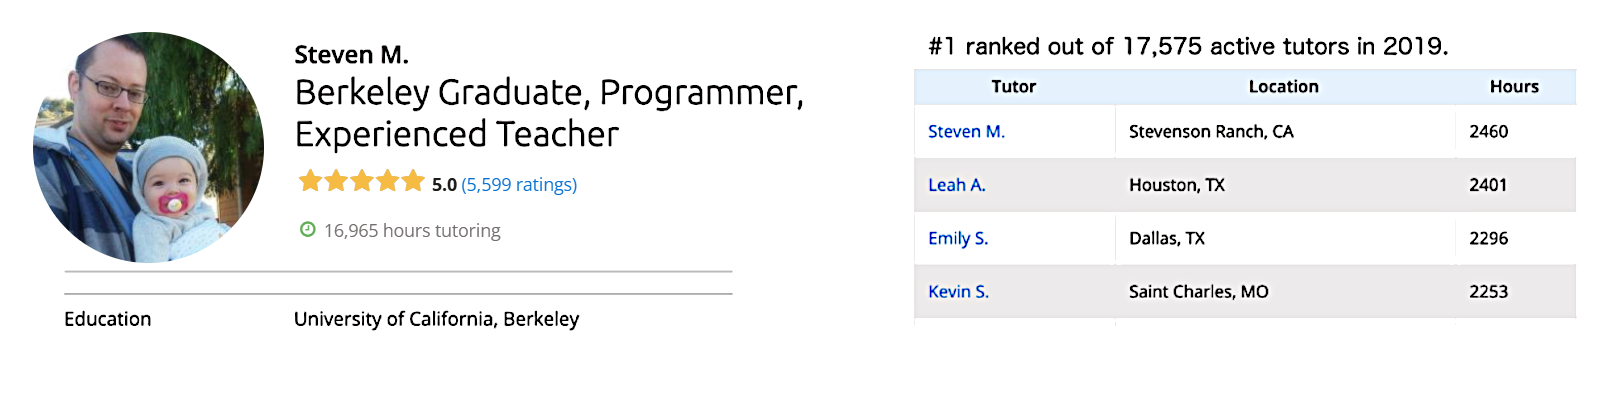Screen dimensions: 1600x400
Task: Click the Hours column header
Action: coord(1513,87)
